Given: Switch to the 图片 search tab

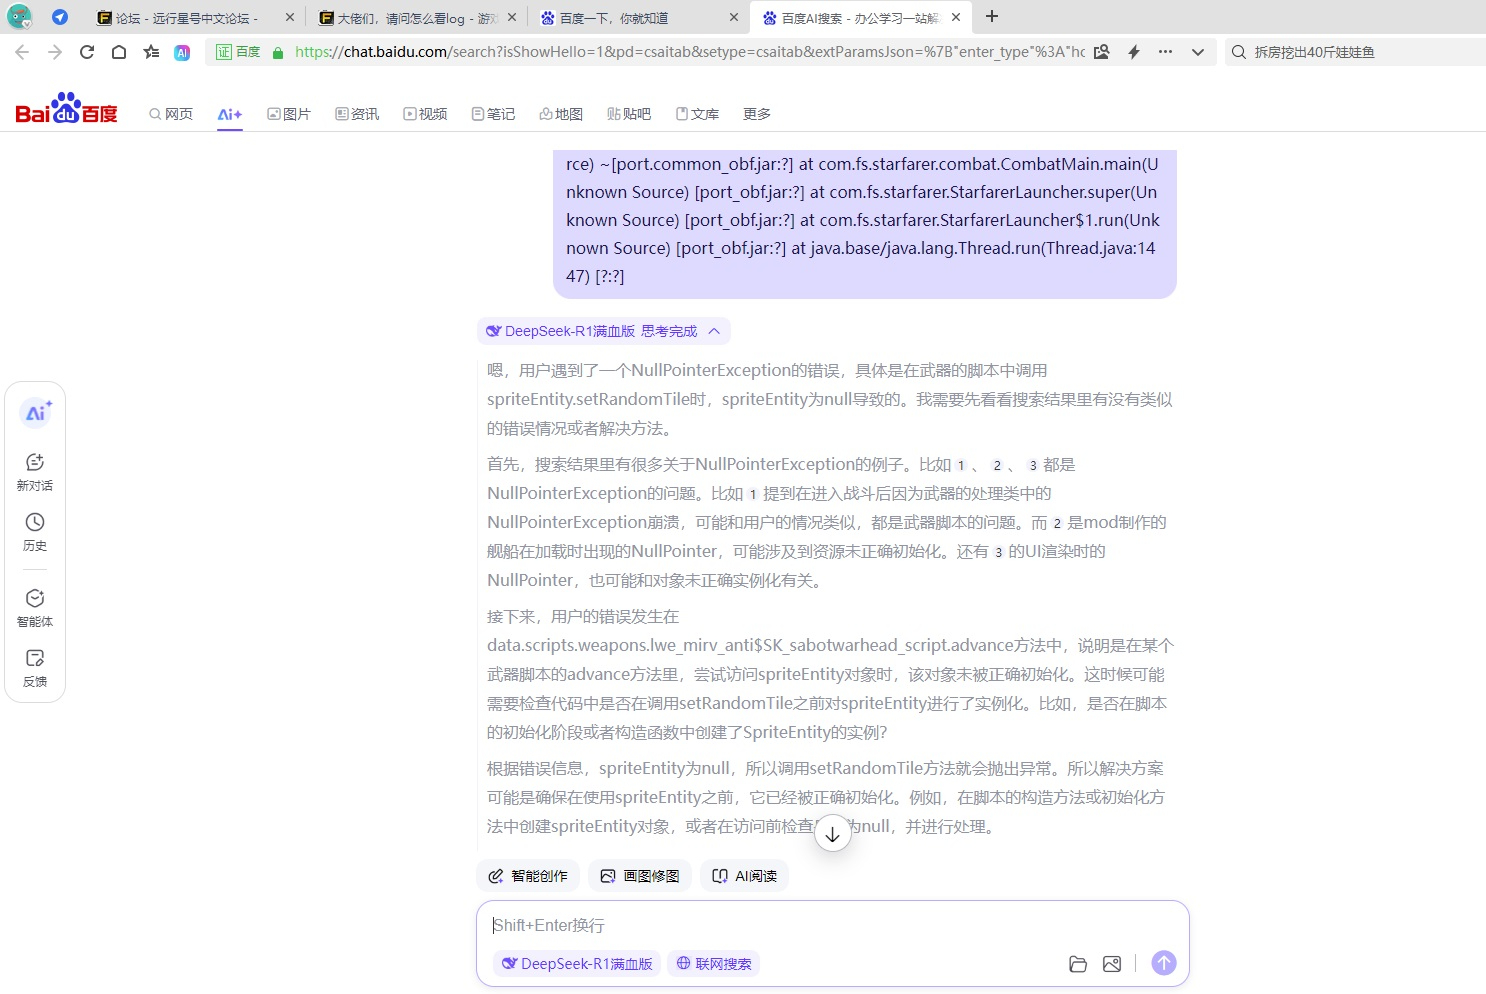Looking at the screenshot, I should pyautogui.click(x=288, y=113).
